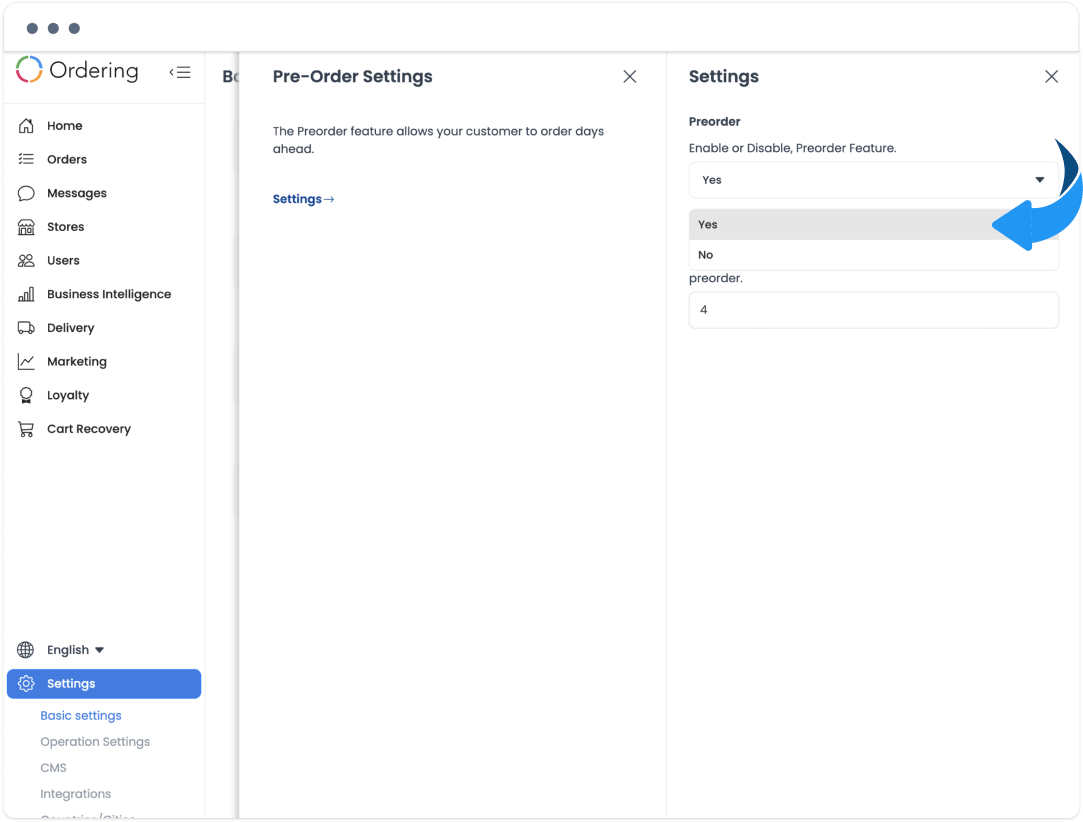This screenshot has width=1083, height=822.
Task: Open Basic settings submenu
Action: 81,716
